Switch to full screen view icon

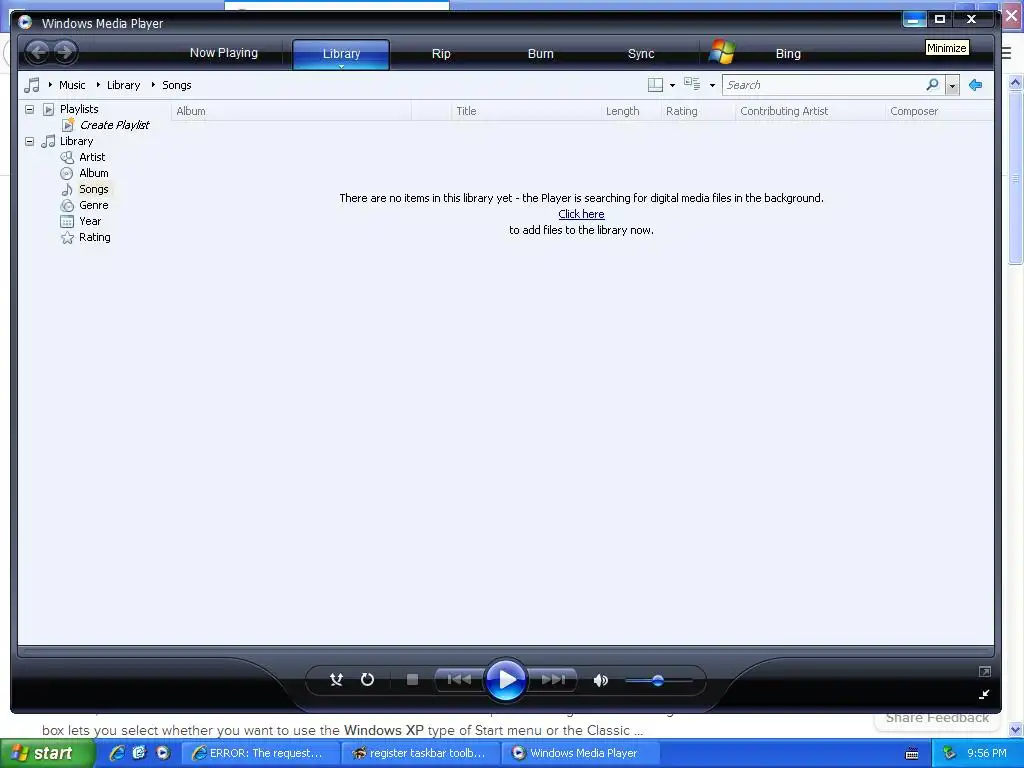tap(985, 671)
